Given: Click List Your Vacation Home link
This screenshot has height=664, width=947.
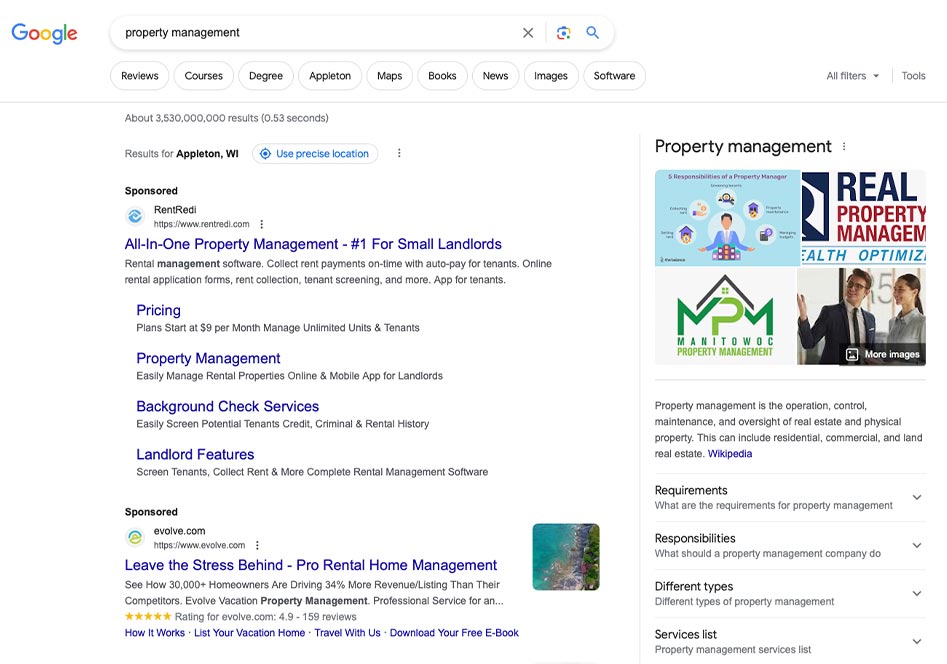Looking at the screenshot, I should click(x=249, y=633).
